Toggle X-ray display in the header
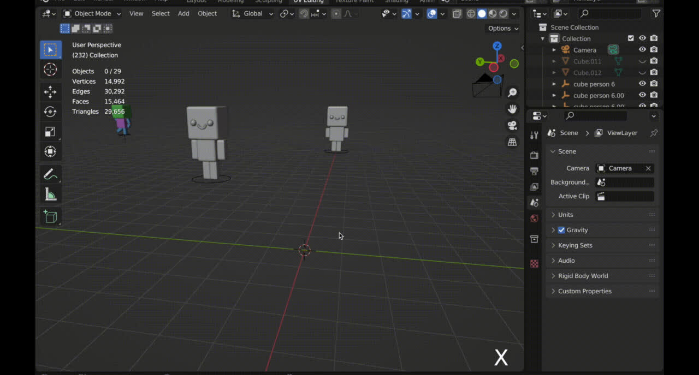The height and width of the screenshot is (375, 699). coord(457,14)
